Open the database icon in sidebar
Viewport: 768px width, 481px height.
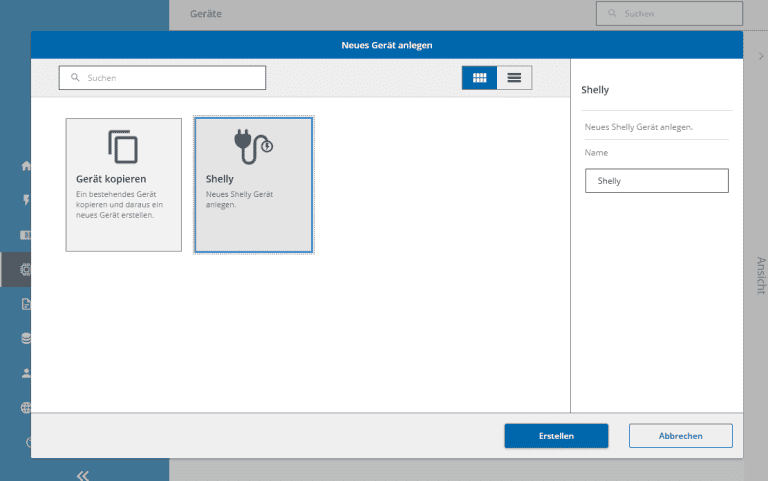pyautogui.click(x=26, y=338)
